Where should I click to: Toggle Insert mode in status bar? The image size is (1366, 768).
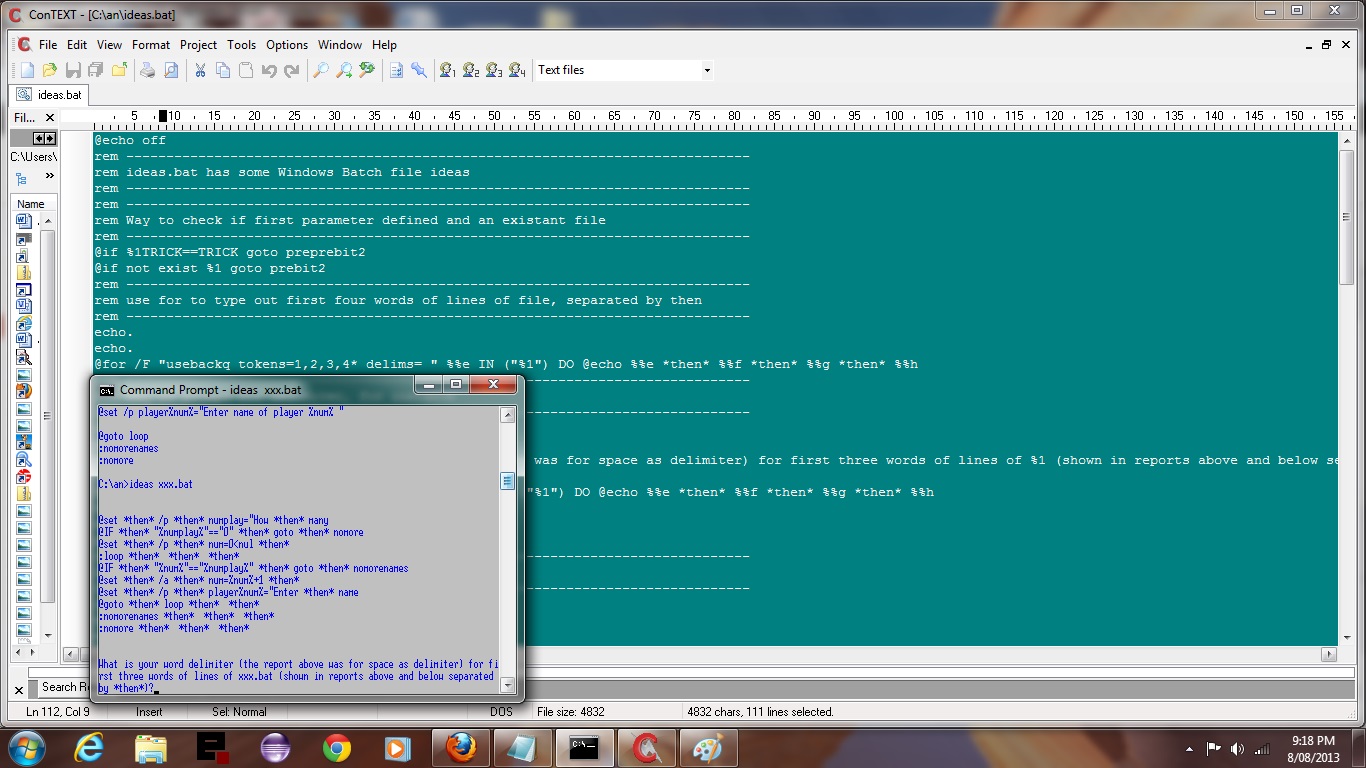pyautogui.click(x=149, y=712)
